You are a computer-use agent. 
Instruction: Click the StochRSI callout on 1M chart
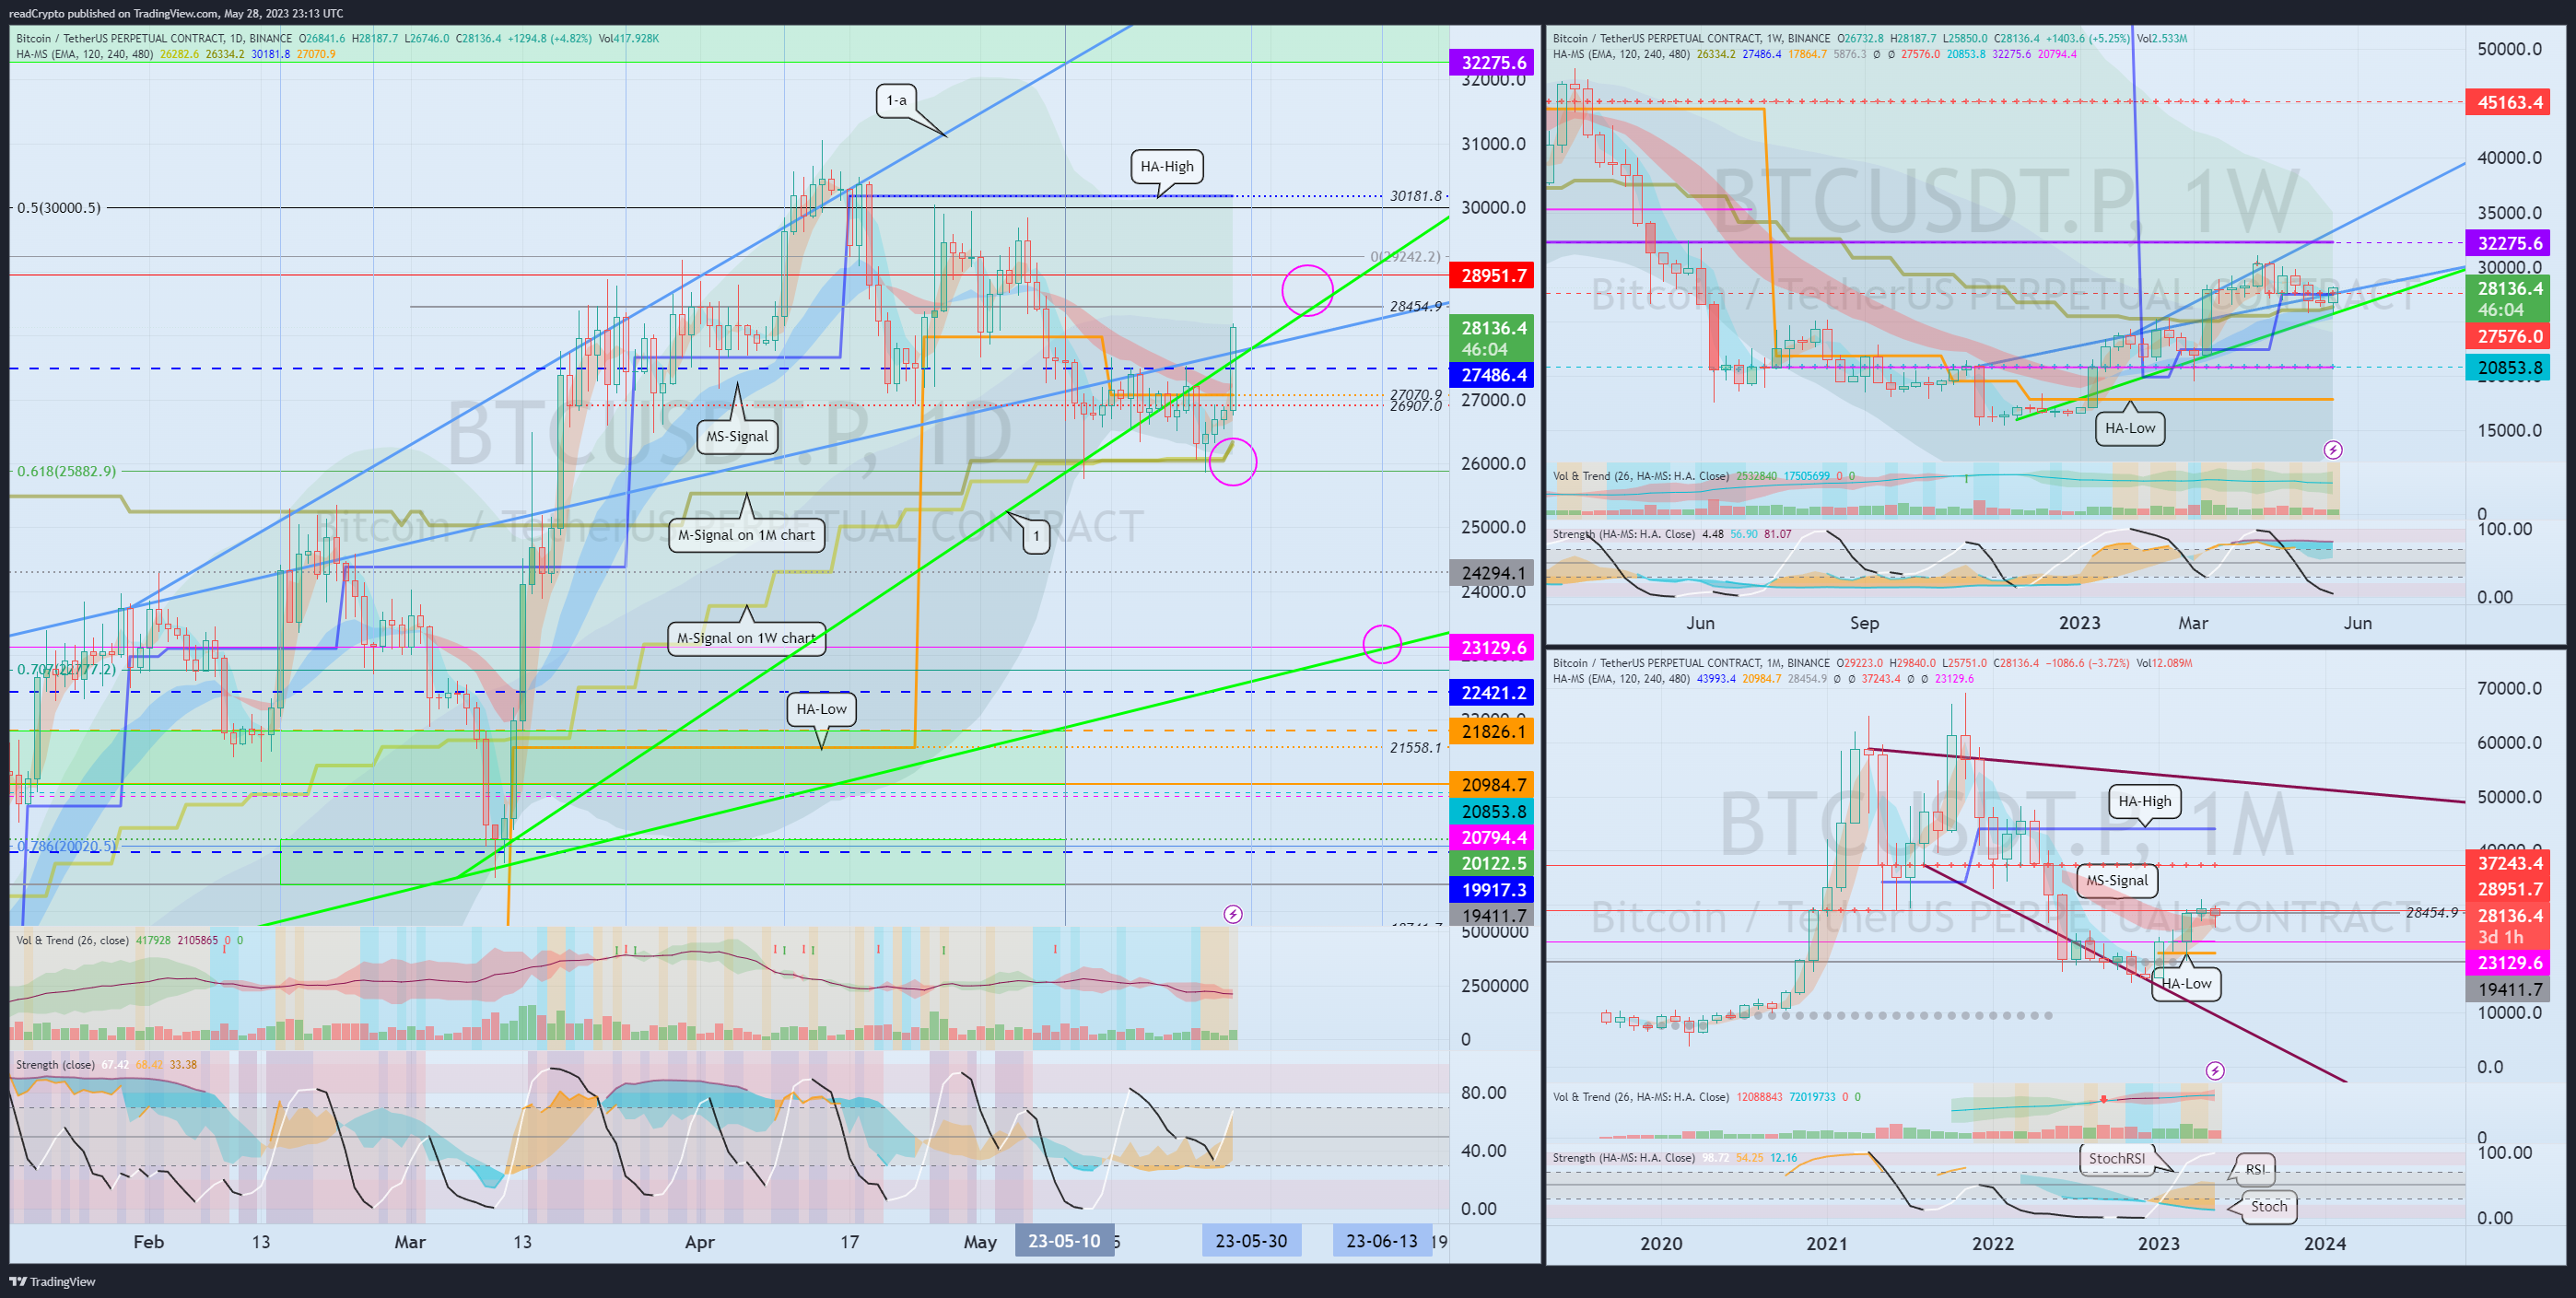[x=2116, y=1158]
